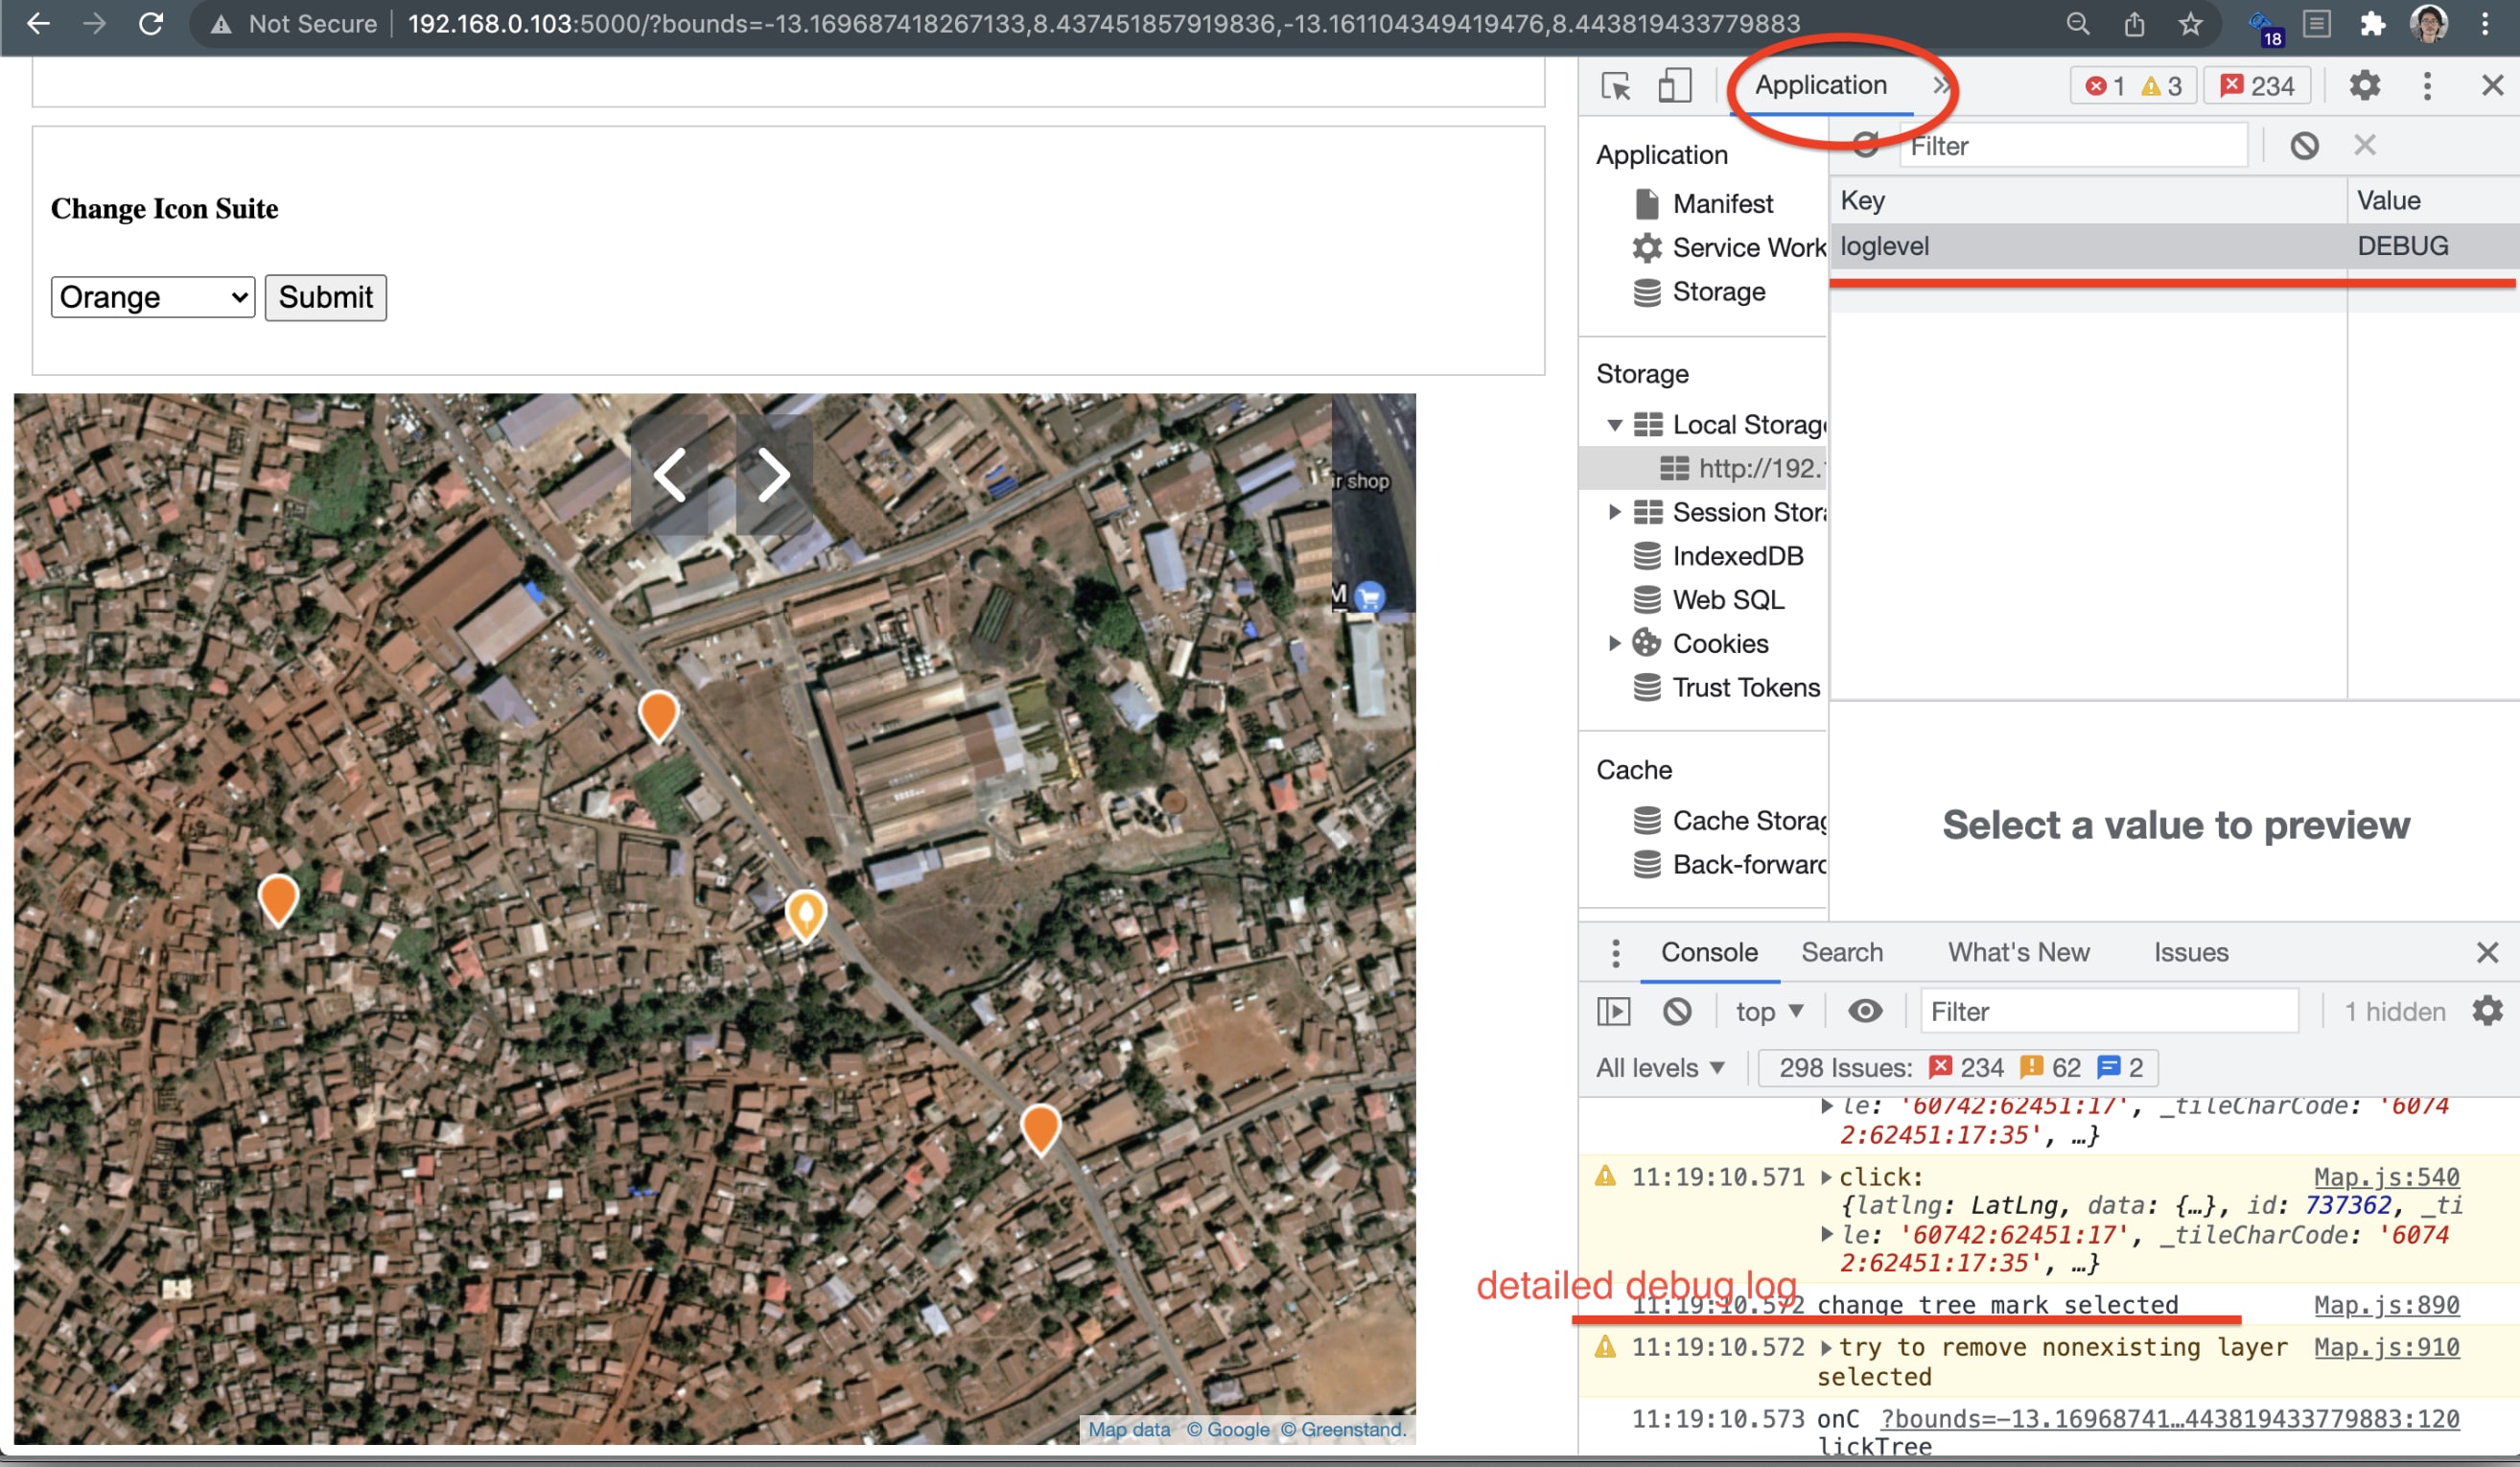The height and width of the screenshot is (1467, 2520).
Task: Share this page using the share icon
Action: tap(2134, 23)
